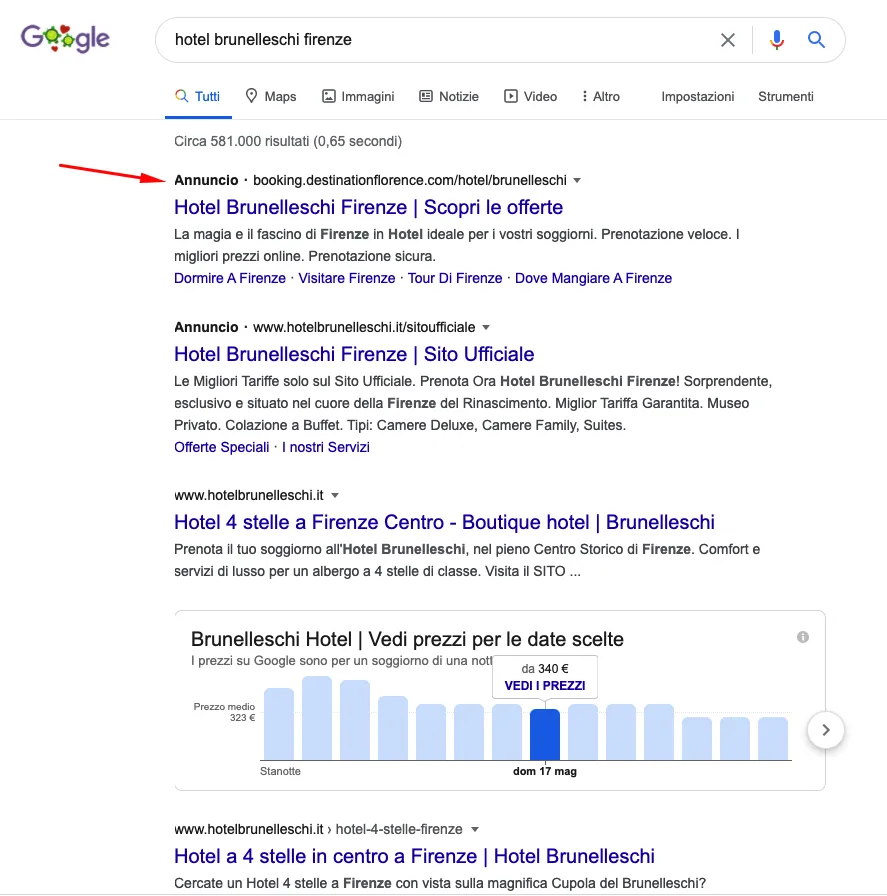Select the 'Stanotte' first price bar

click(279, 724)
